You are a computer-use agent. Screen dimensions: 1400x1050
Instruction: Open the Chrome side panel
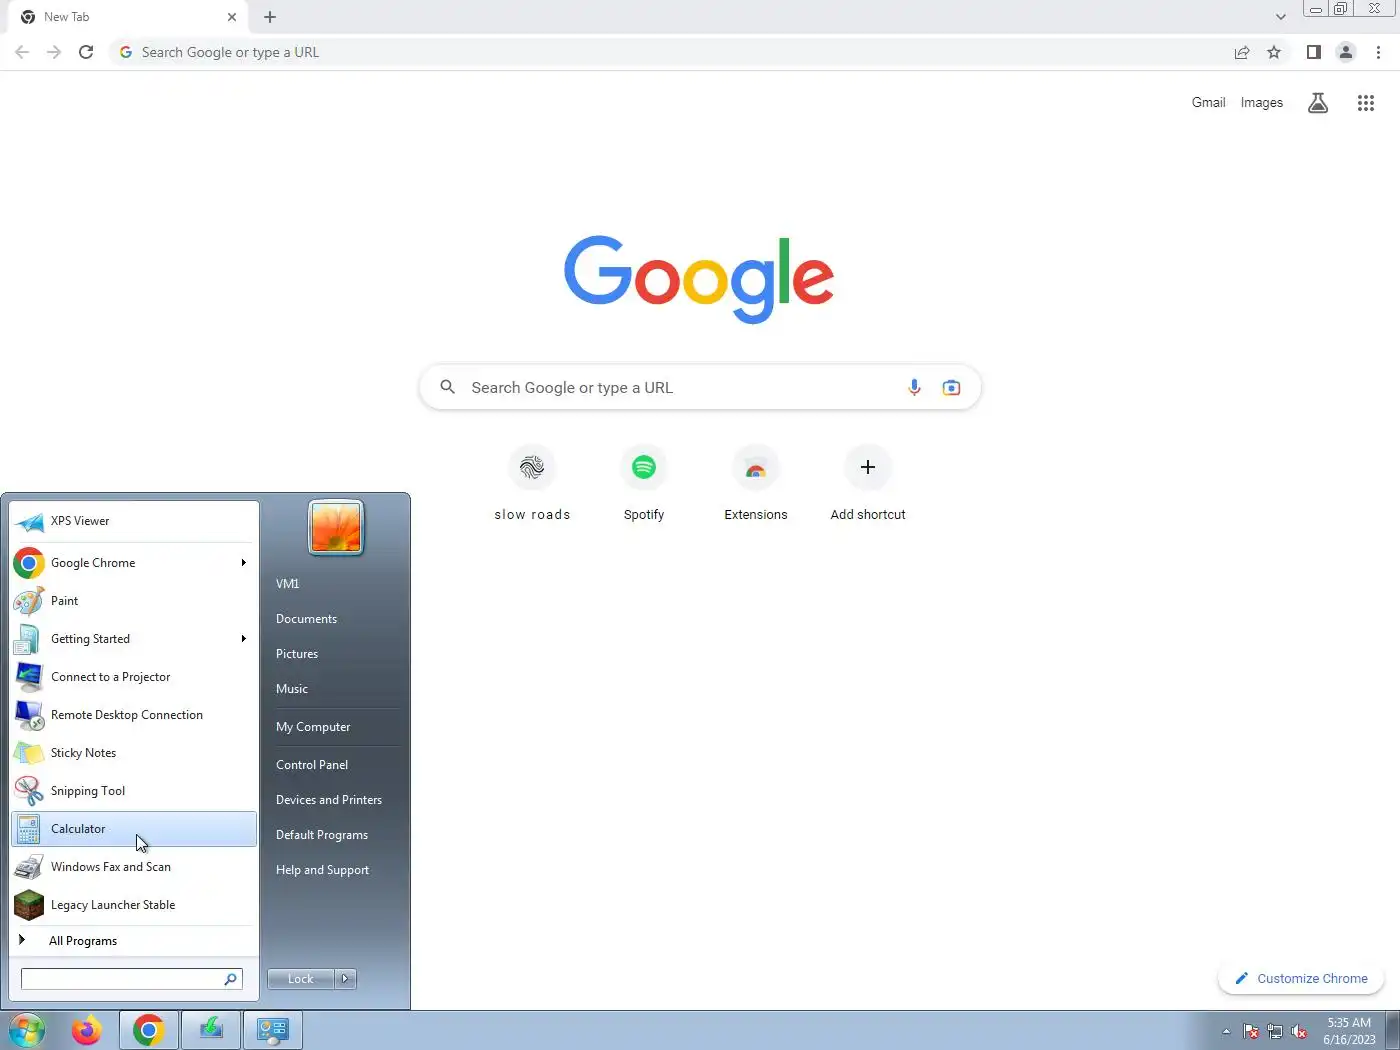tap(1314, 52)
